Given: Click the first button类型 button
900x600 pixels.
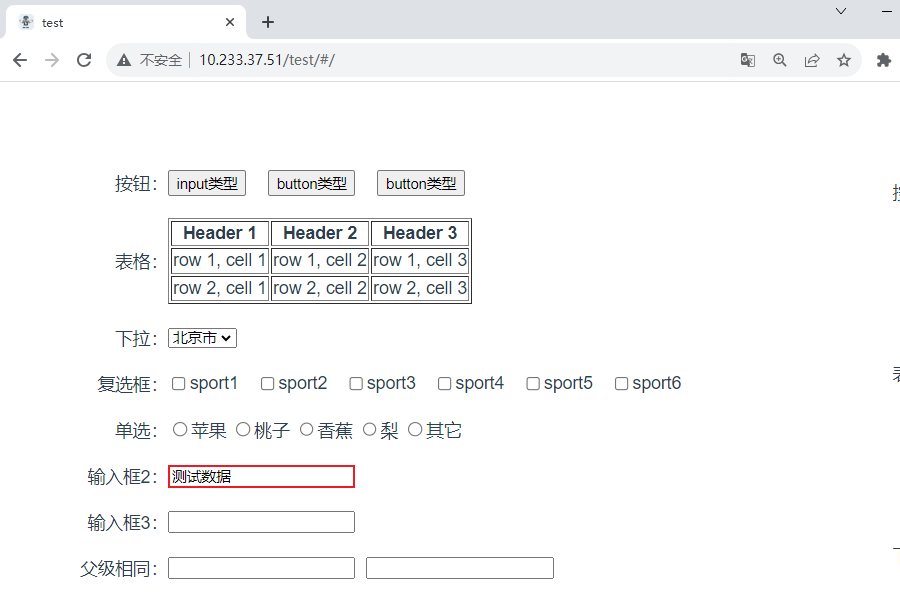Looking at the screenshot, I should point(312,183).
